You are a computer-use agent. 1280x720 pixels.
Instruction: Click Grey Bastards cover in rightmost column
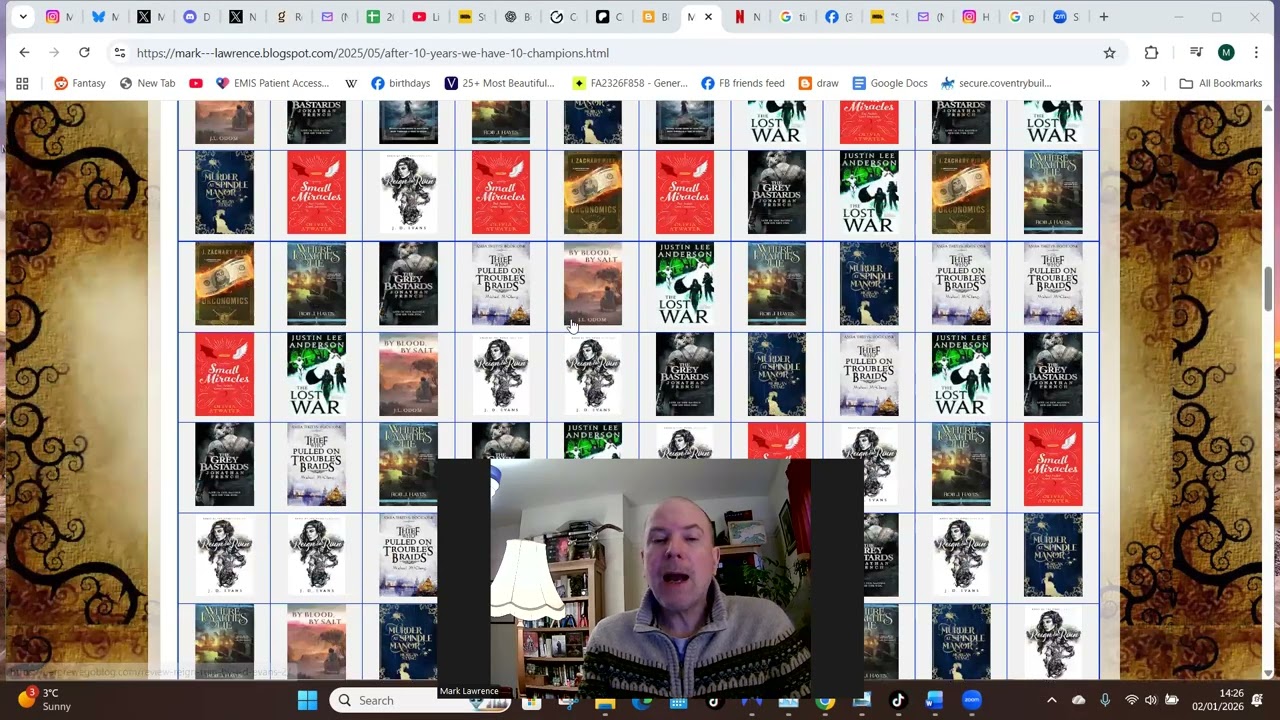1053,374
